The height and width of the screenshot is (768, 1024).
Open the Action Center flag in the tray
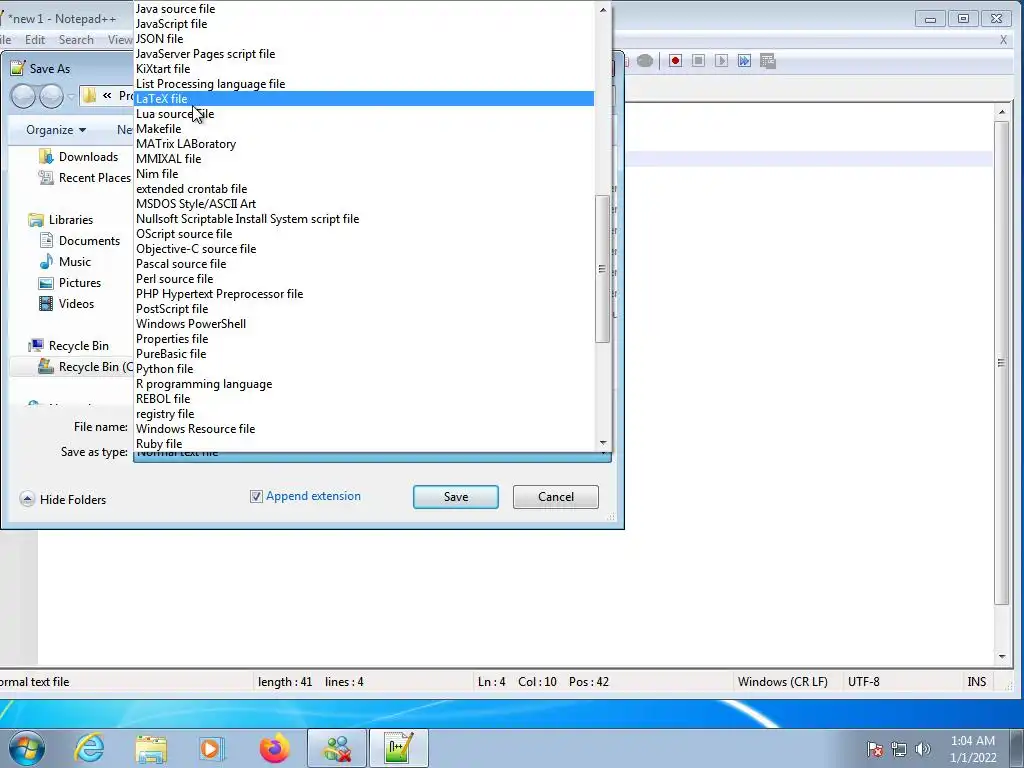(874, 749)
